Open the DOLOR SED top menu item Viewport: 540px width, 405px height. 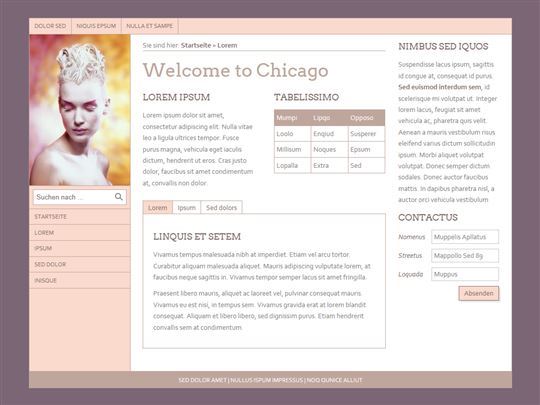pyautogui.click(x=50, y=26)
